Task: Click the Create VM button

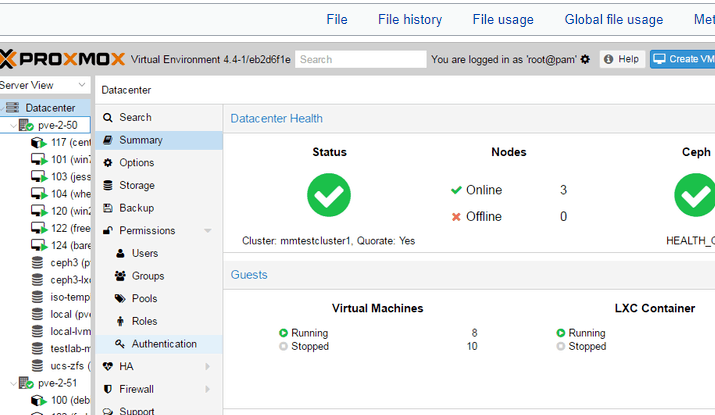Action: [x=683, y=59]
